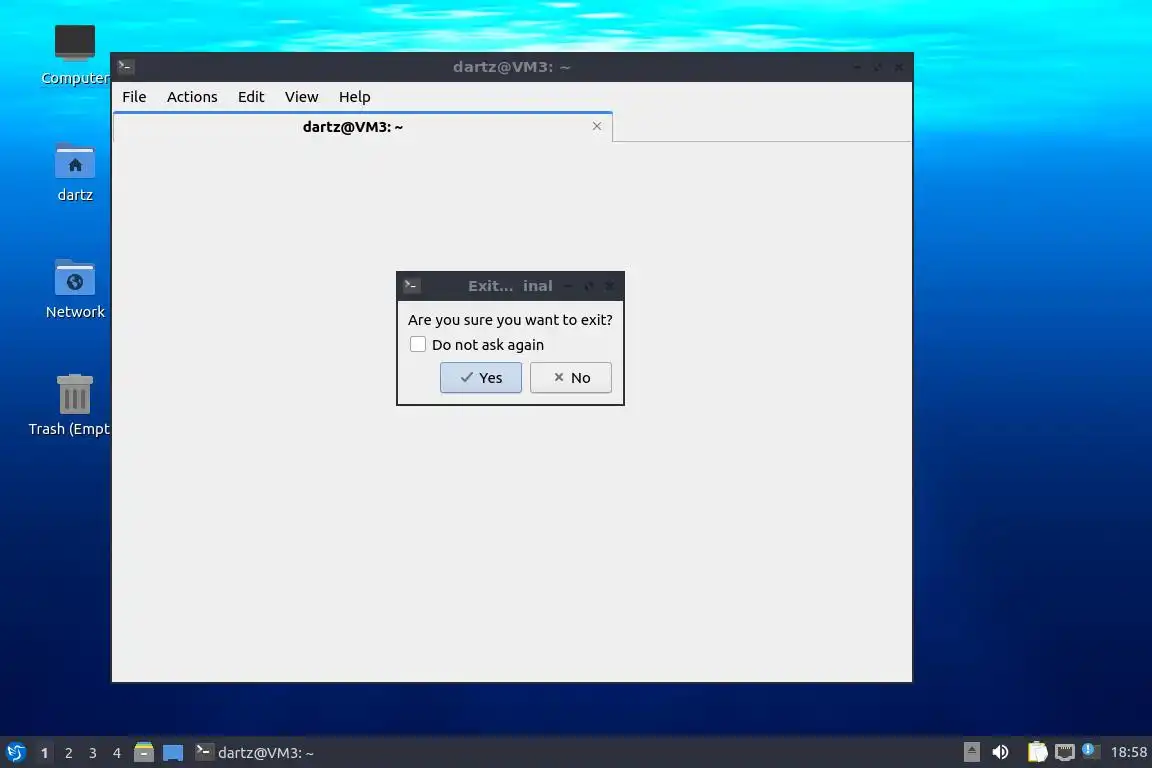Open the dartz home folder icon
1152x768 pixels.
[x=75, y=172]
